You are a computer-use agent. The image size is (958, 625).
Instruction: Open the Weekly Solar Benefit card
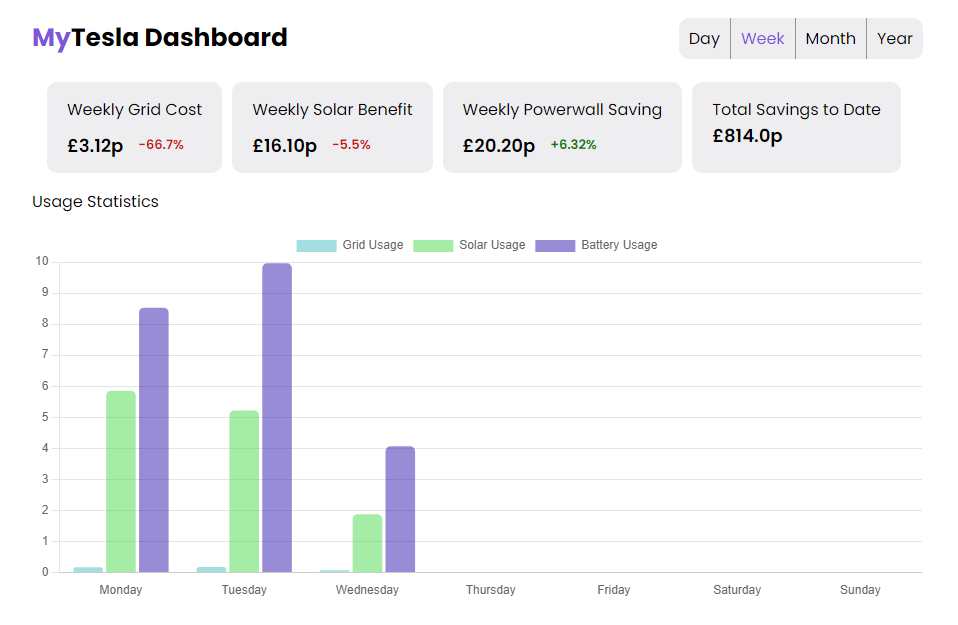(x=332, y=128)
